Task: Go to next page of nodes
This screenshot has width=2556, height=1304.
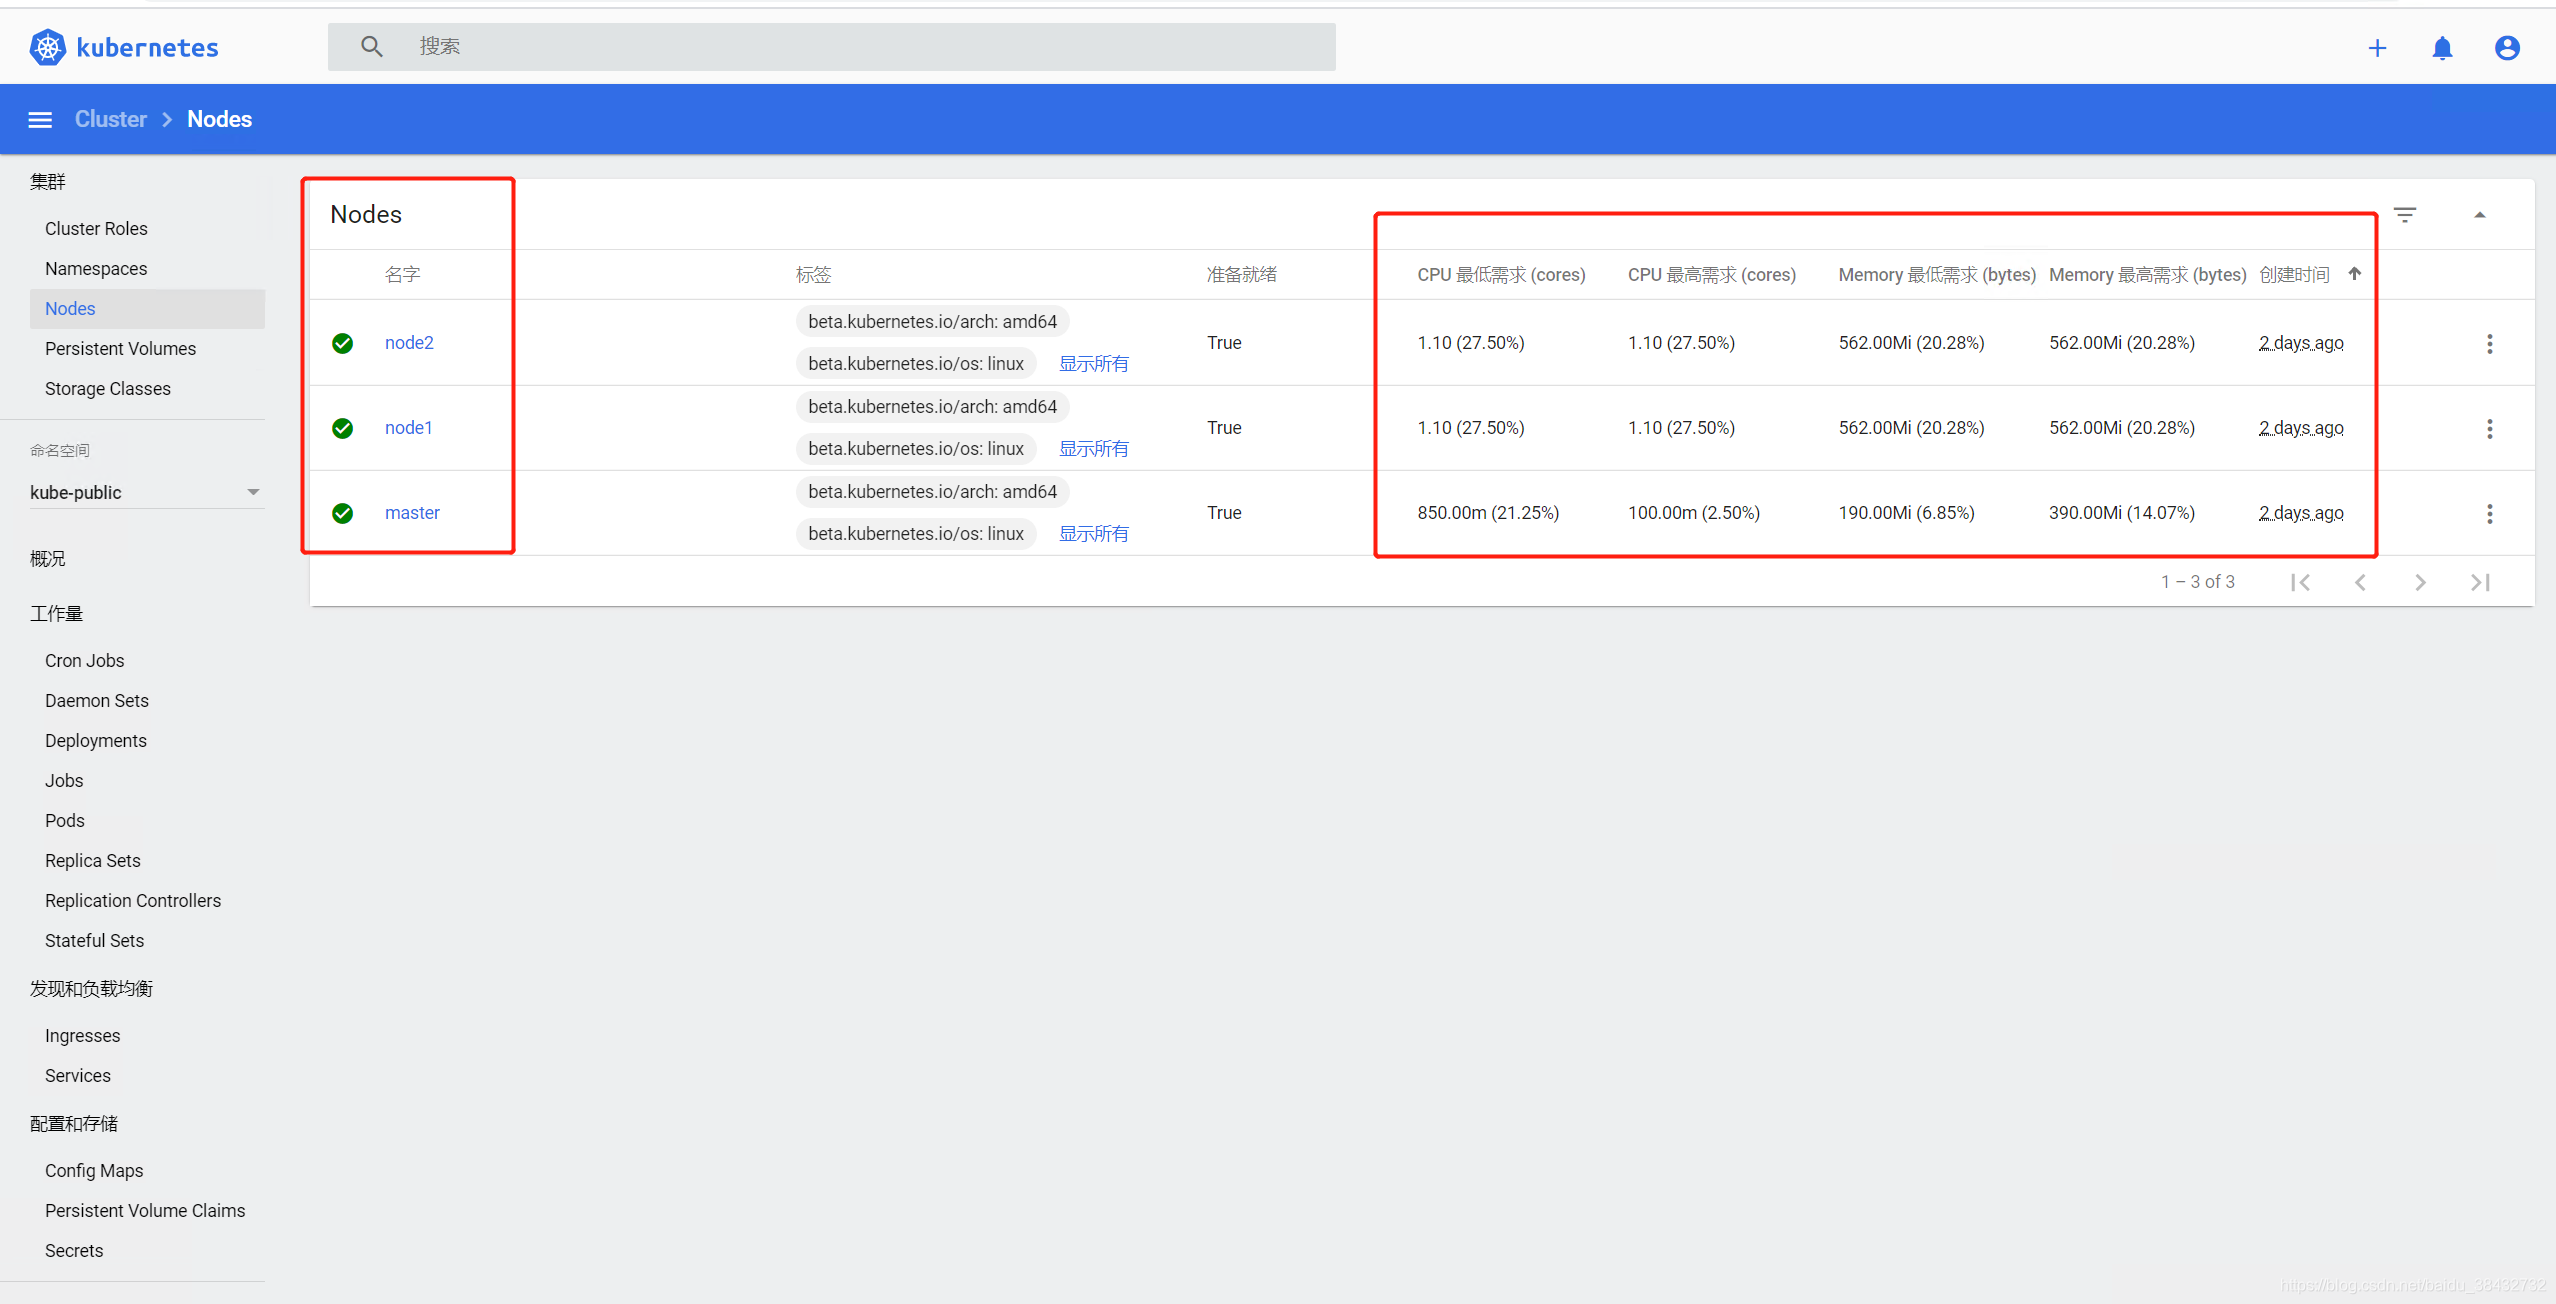Action: [x=2420, y=582]
